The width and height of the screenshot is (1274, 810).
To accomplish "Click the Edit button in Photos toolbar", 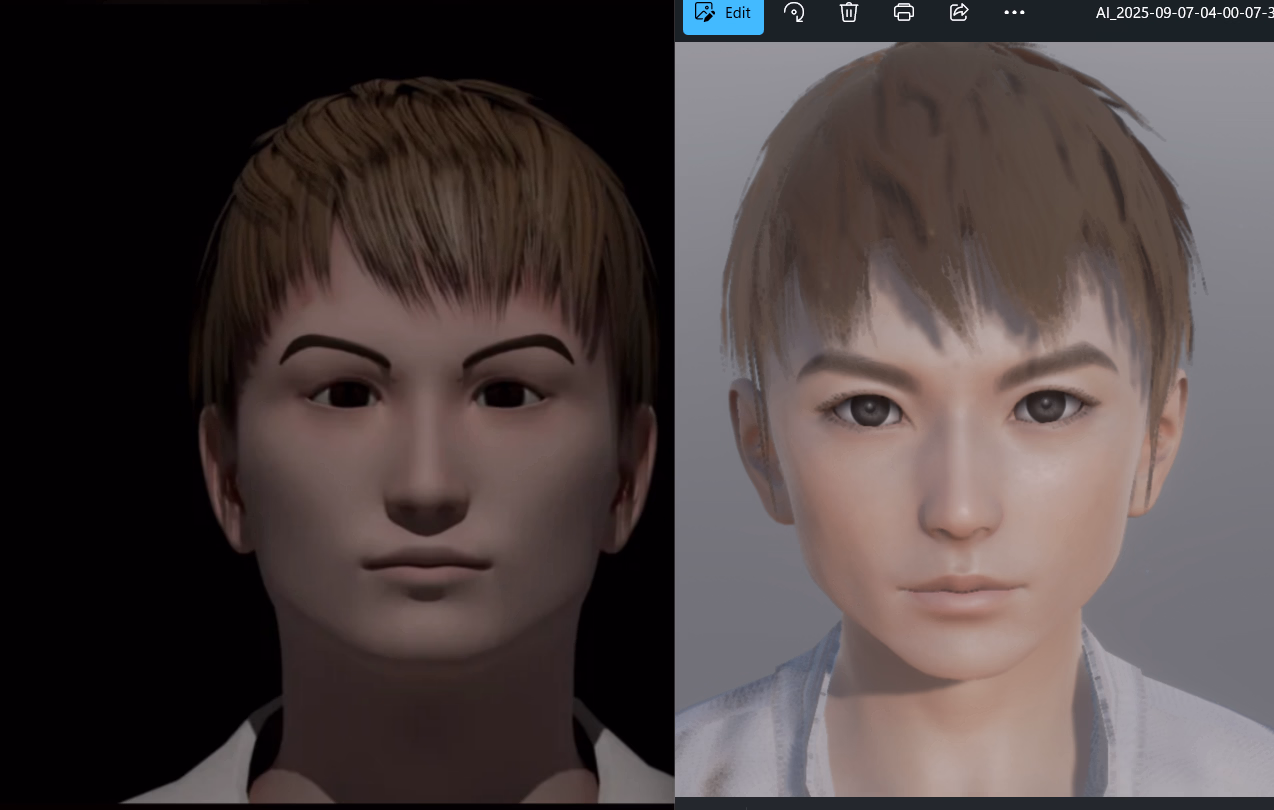I will coord(723,14).
